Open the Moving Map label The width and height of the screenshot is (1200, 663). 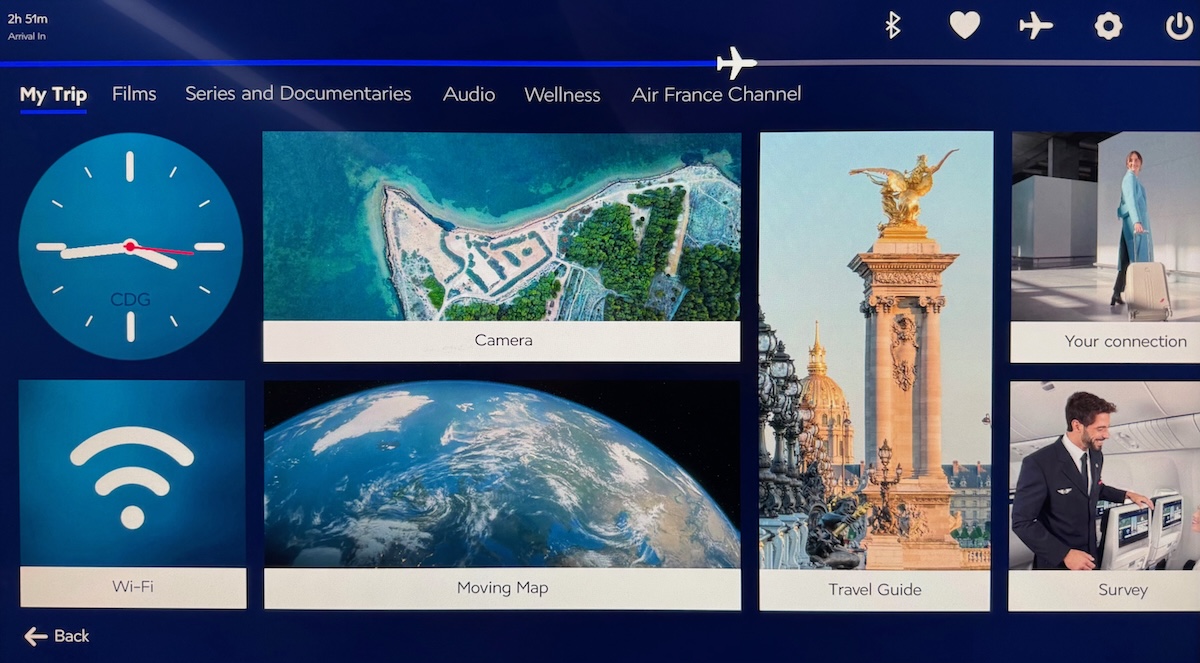coord(502,589)
